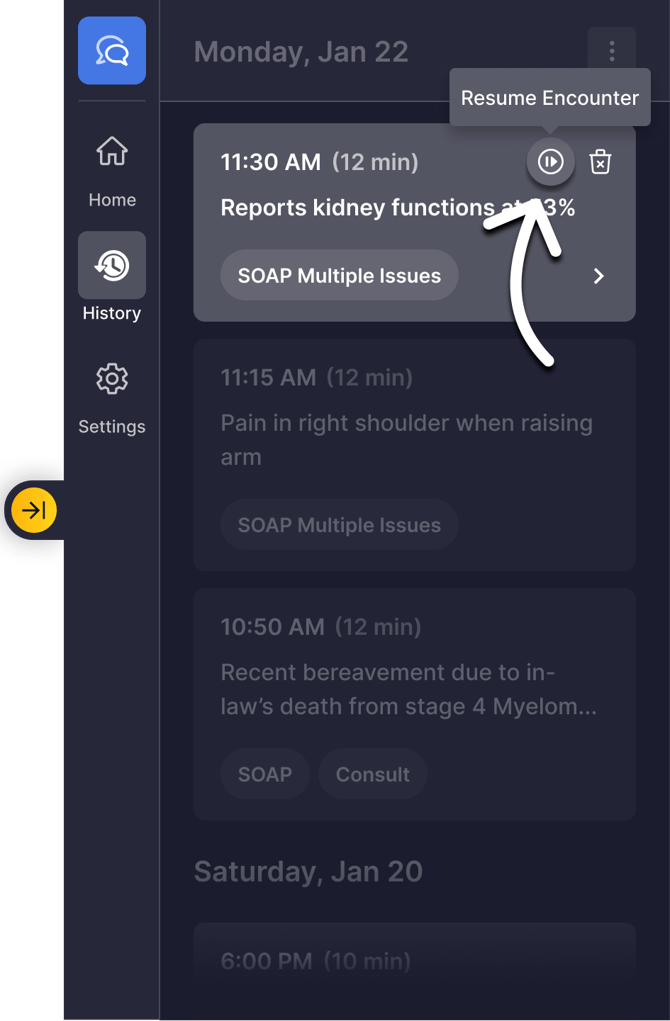The width and height of the screenshot is (670, 1021).
Task: Open the History section
Action: point(112,265)
